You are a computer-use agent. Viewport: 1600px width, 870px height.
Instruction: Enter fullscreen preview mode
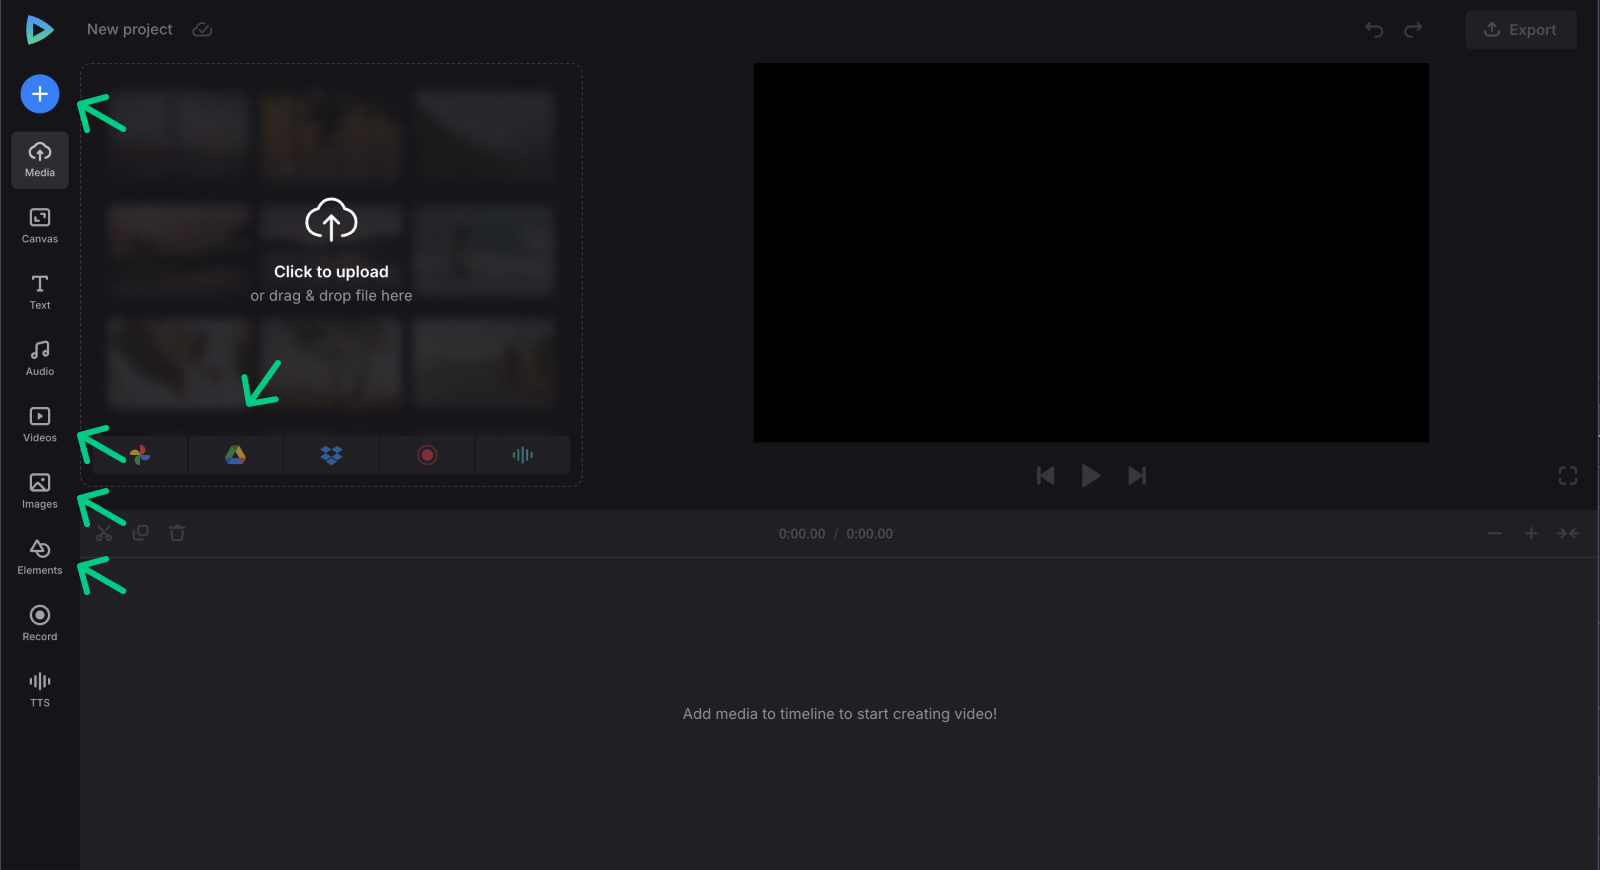[x=1568, y=476]
